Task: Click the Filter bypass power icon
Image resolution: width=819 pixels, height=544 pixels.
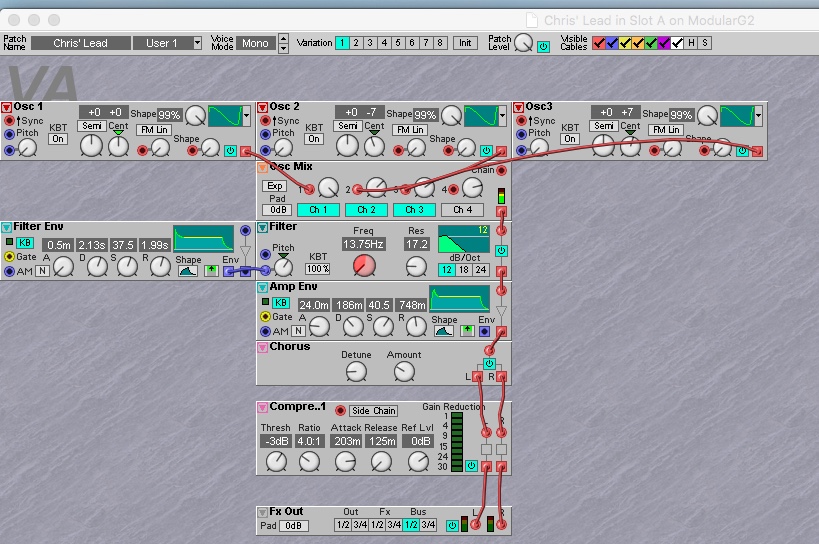Action: (501, 251)
